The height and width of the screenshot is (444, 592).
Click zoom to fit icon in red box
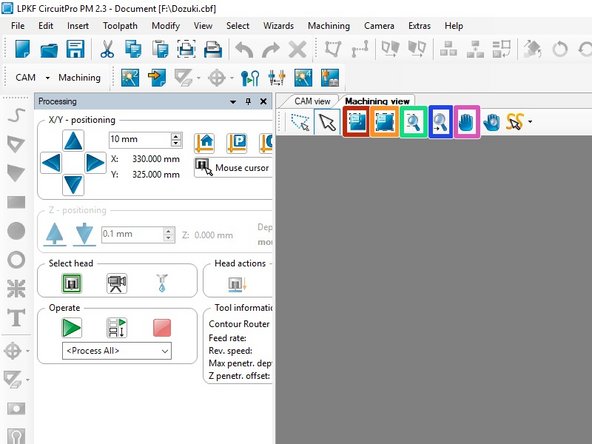point(356,122)
